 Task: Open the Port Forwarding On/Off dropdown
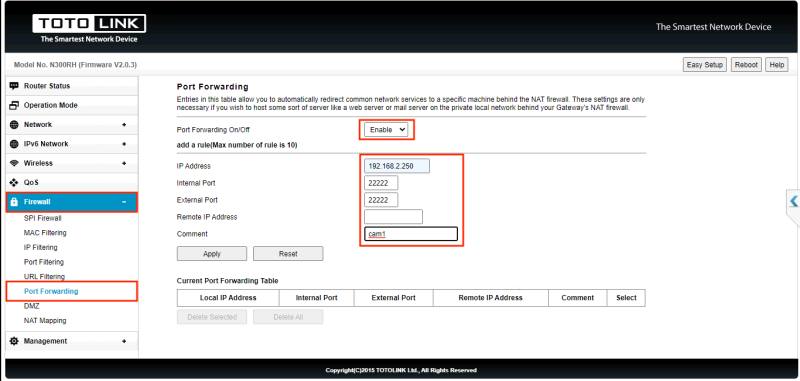tap(386, 130)
